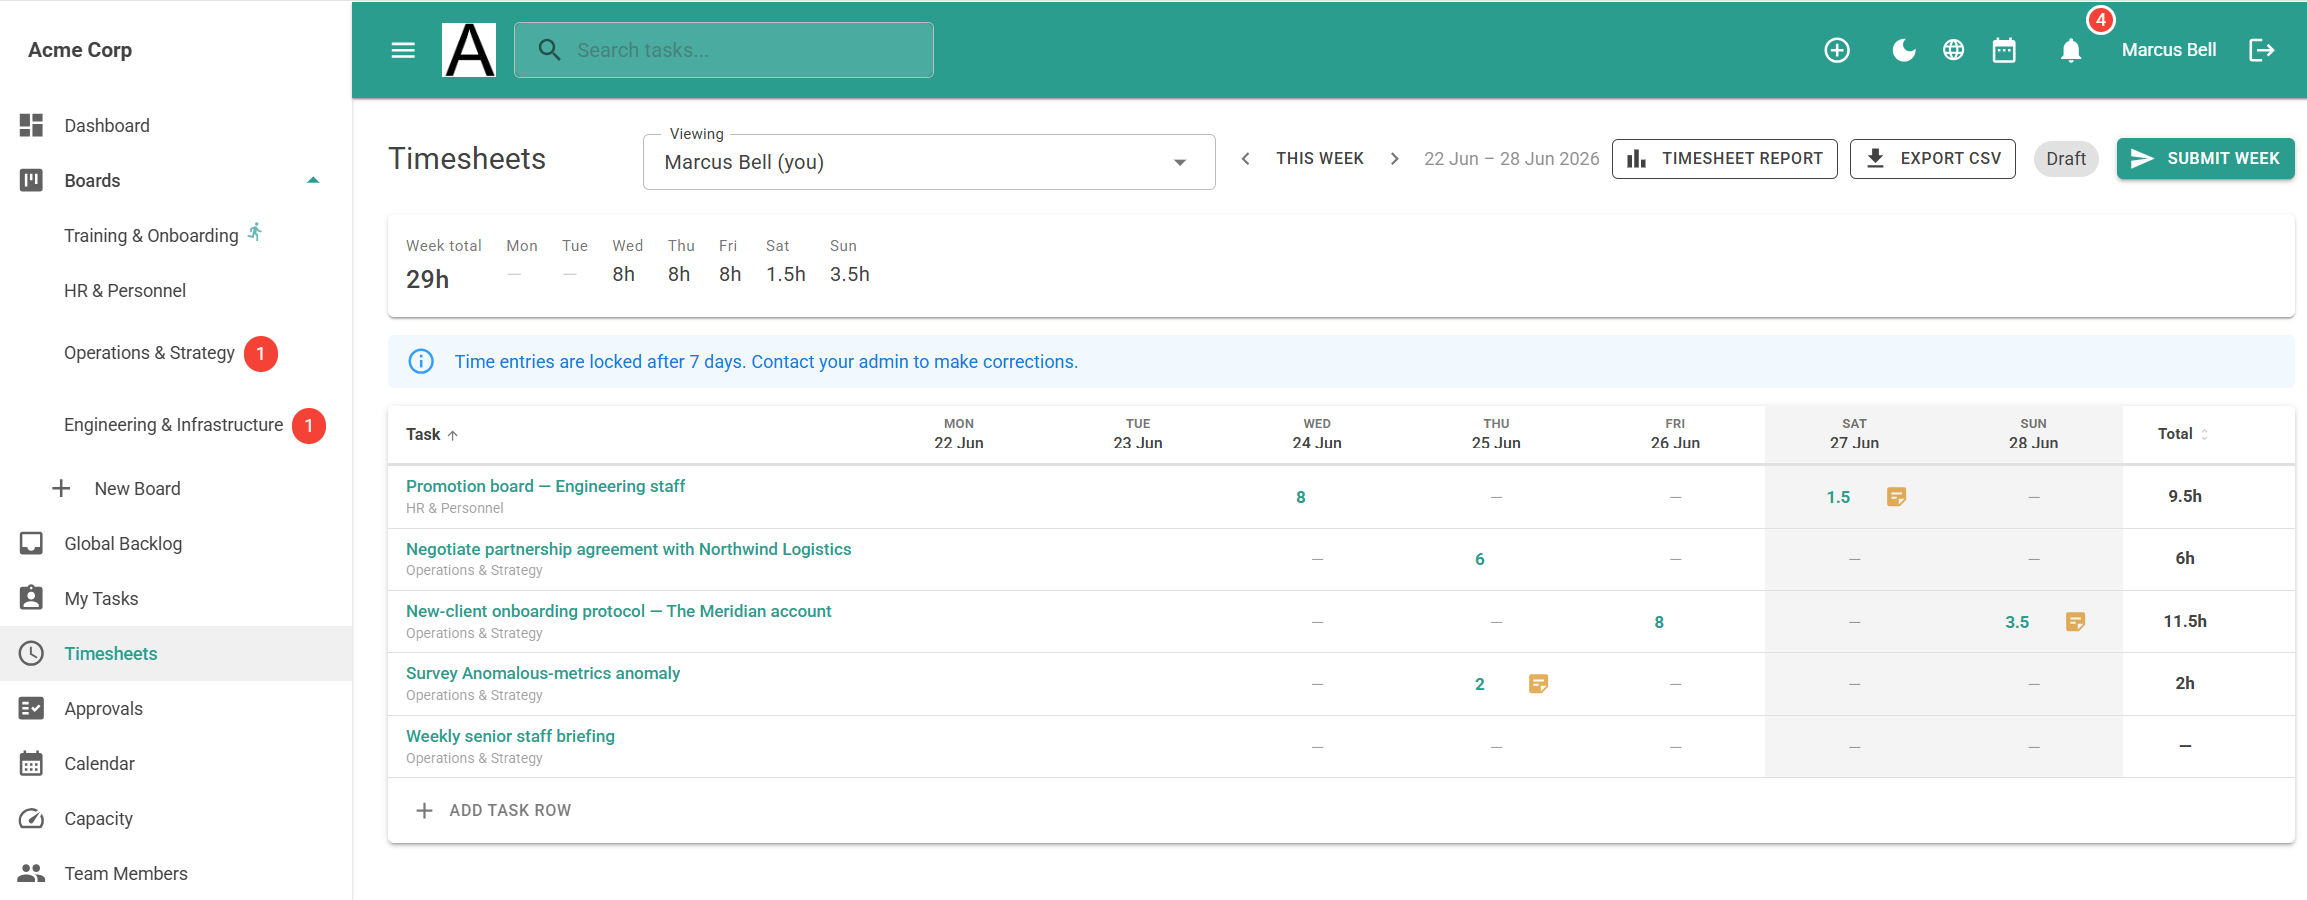Open the Promotion board — Engineering staff task link

click(x=545, y=486)
